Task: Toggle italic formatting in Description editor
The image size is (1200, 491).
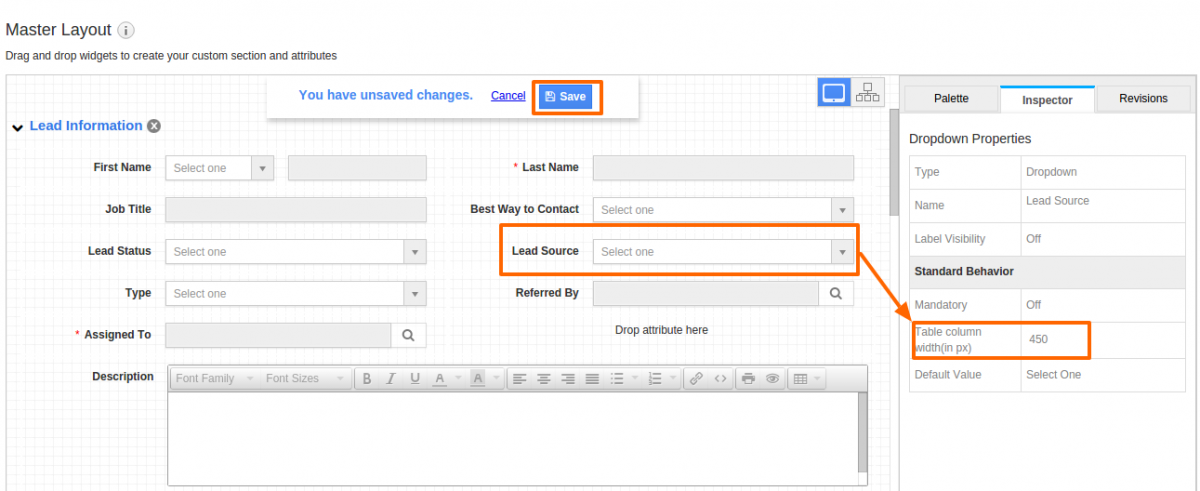Action: coord(391,379)
